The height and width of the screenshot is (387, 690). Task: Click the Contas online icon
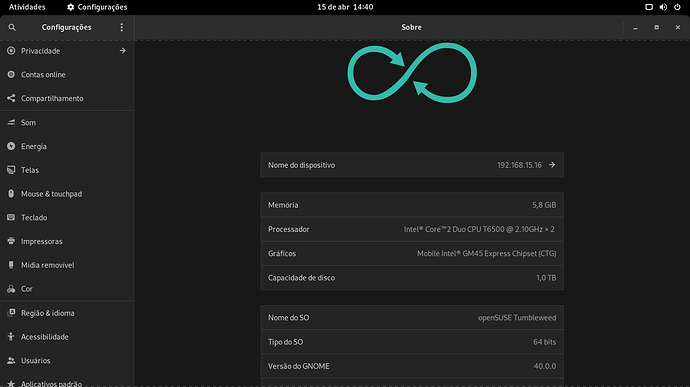pos(11,74)
